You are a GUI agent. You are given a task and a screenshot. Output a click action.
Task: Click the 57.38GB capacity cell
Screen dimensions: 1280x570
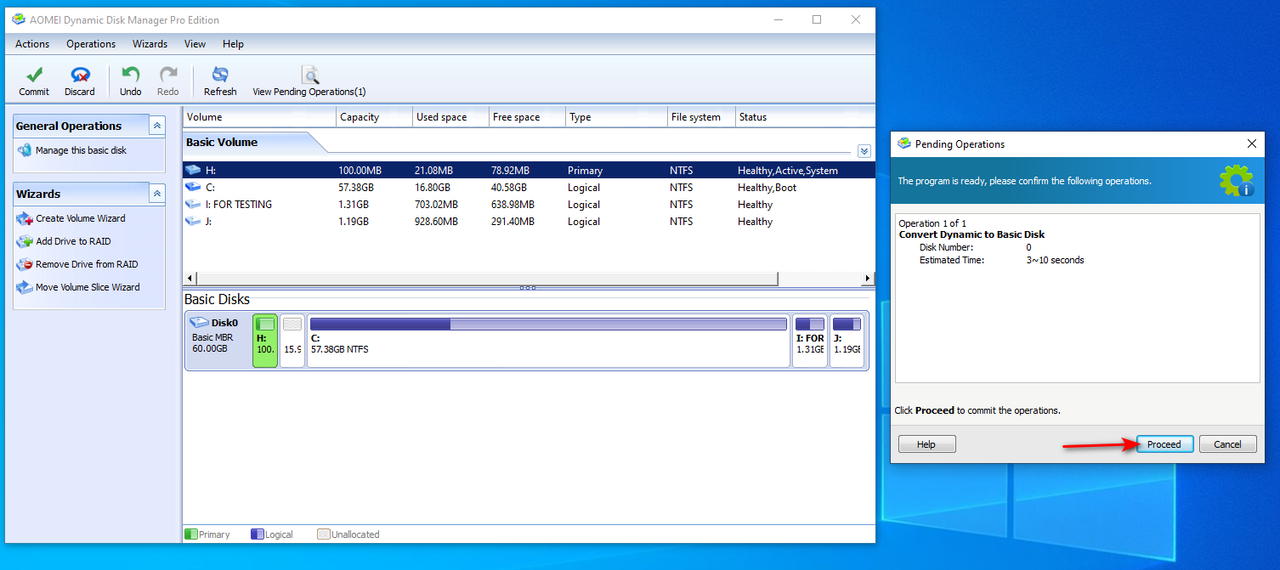356,187
